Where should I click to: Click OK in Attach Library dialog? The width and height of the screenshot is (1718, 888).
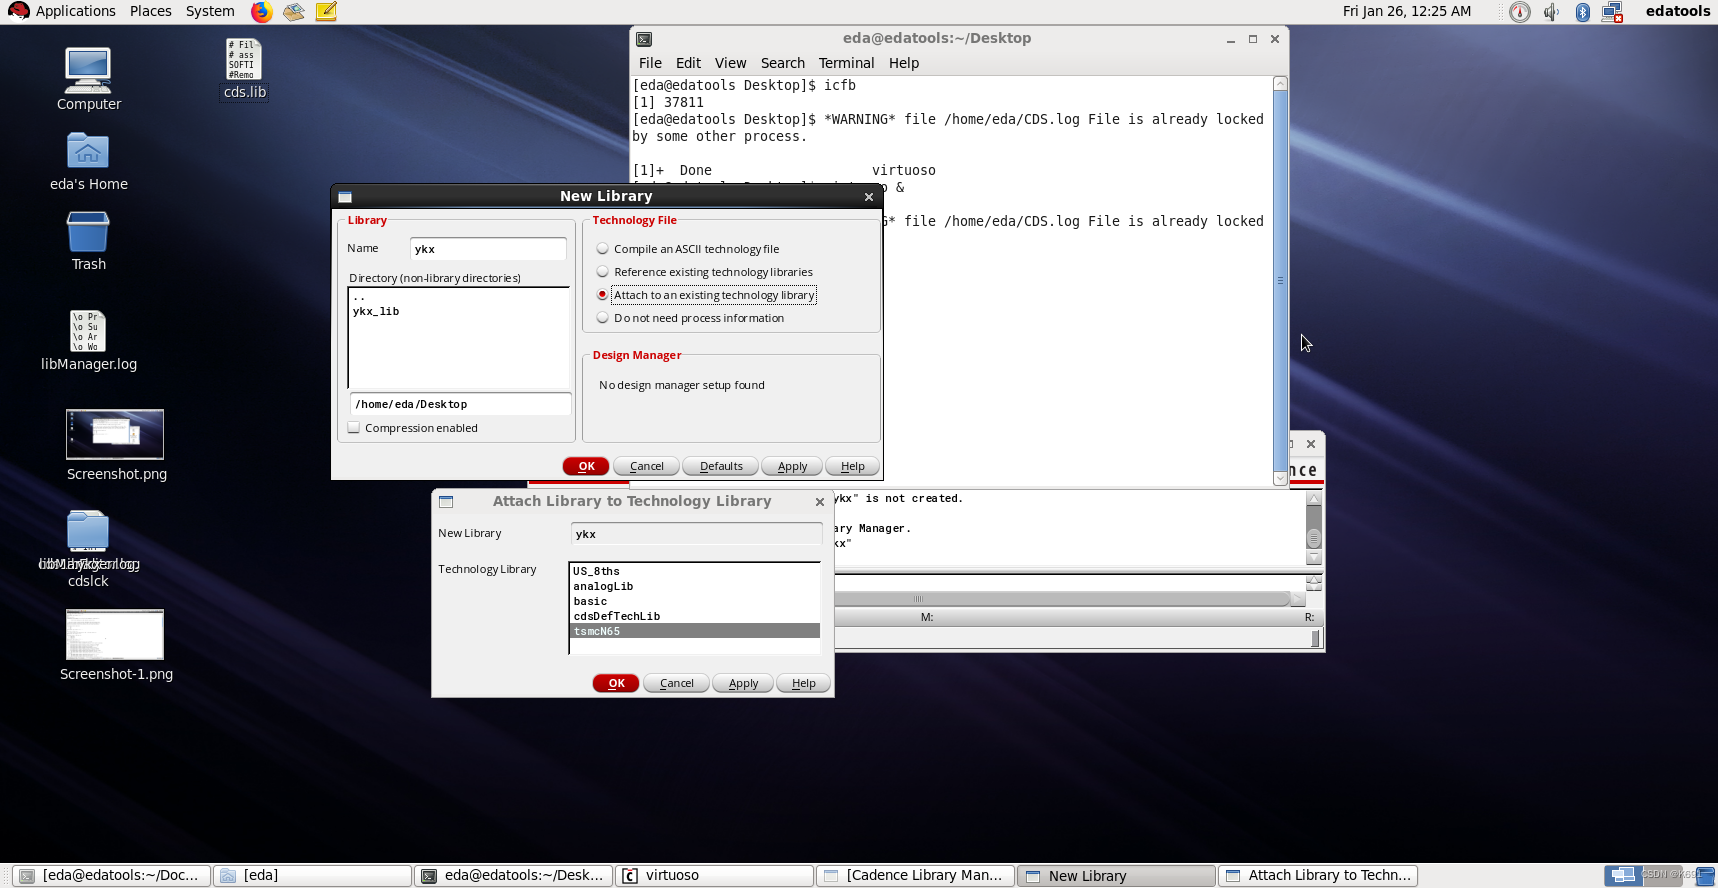point(616,683)
